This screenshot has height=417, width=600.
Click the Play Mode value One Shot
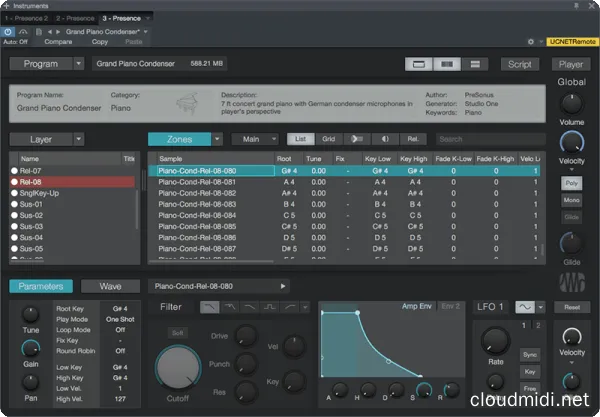pos(120,319)
